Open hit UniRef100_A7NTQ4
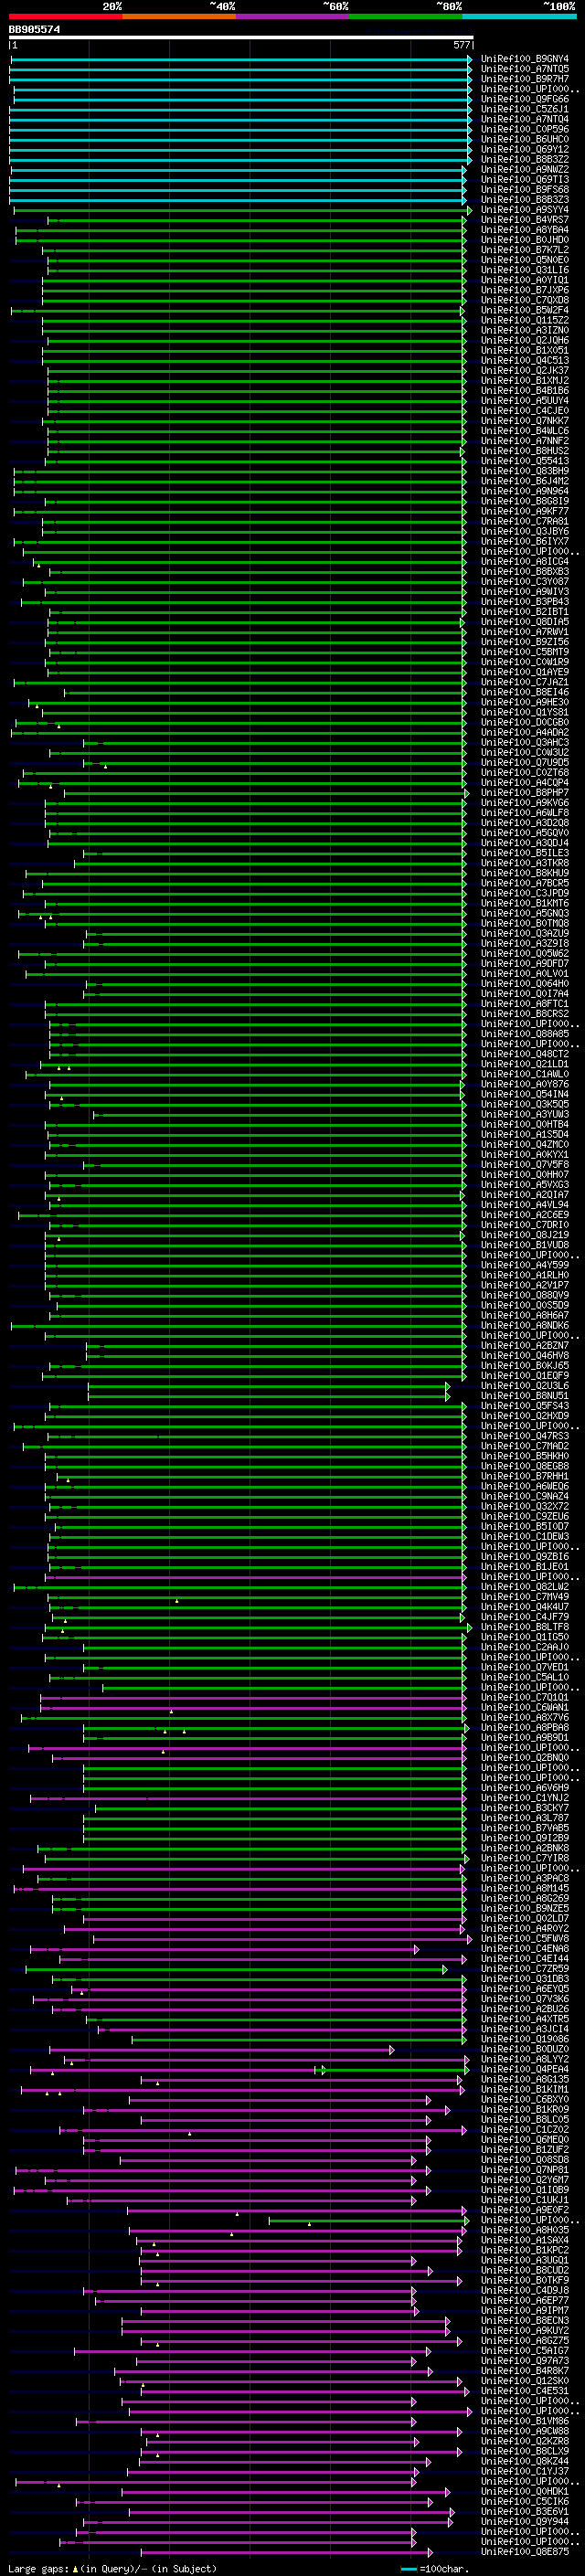The height and width of the screenshot is (2576, 585). click(524, 119)
